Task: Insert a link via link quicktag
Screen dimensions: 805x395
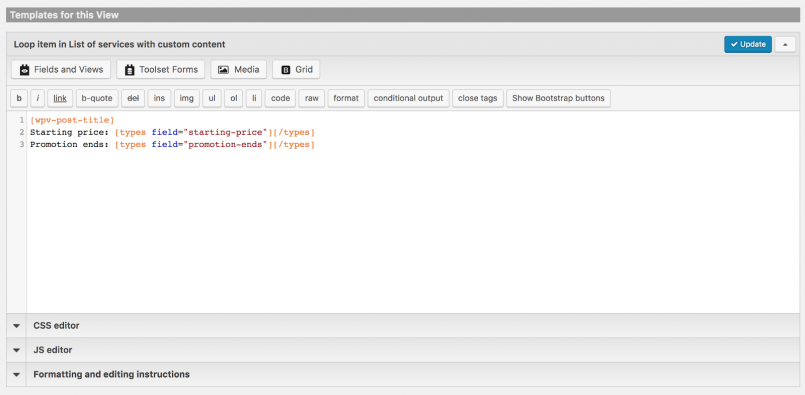Action: tap(60, 98)
